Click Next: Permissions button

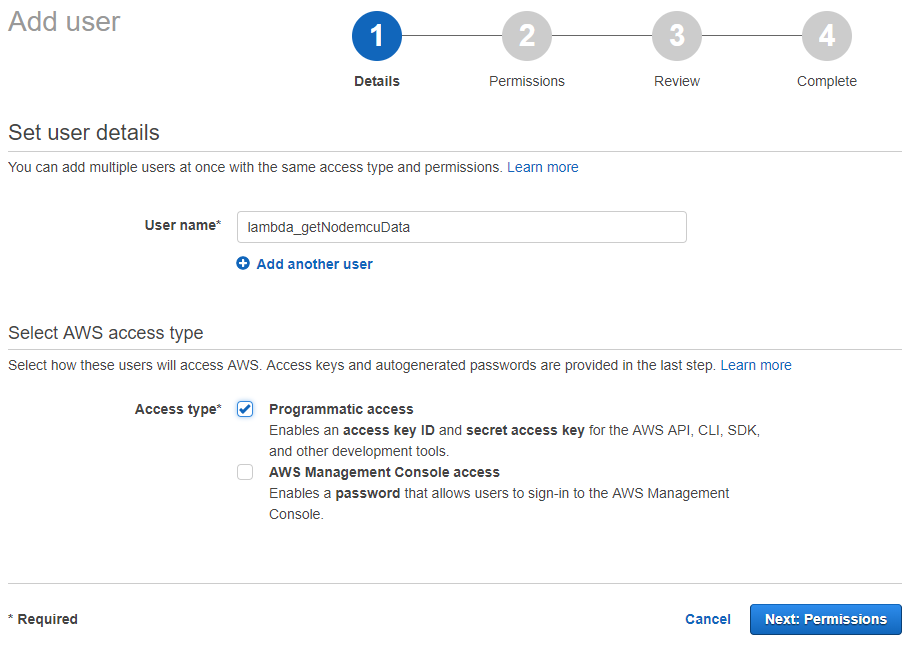point(825,619)
